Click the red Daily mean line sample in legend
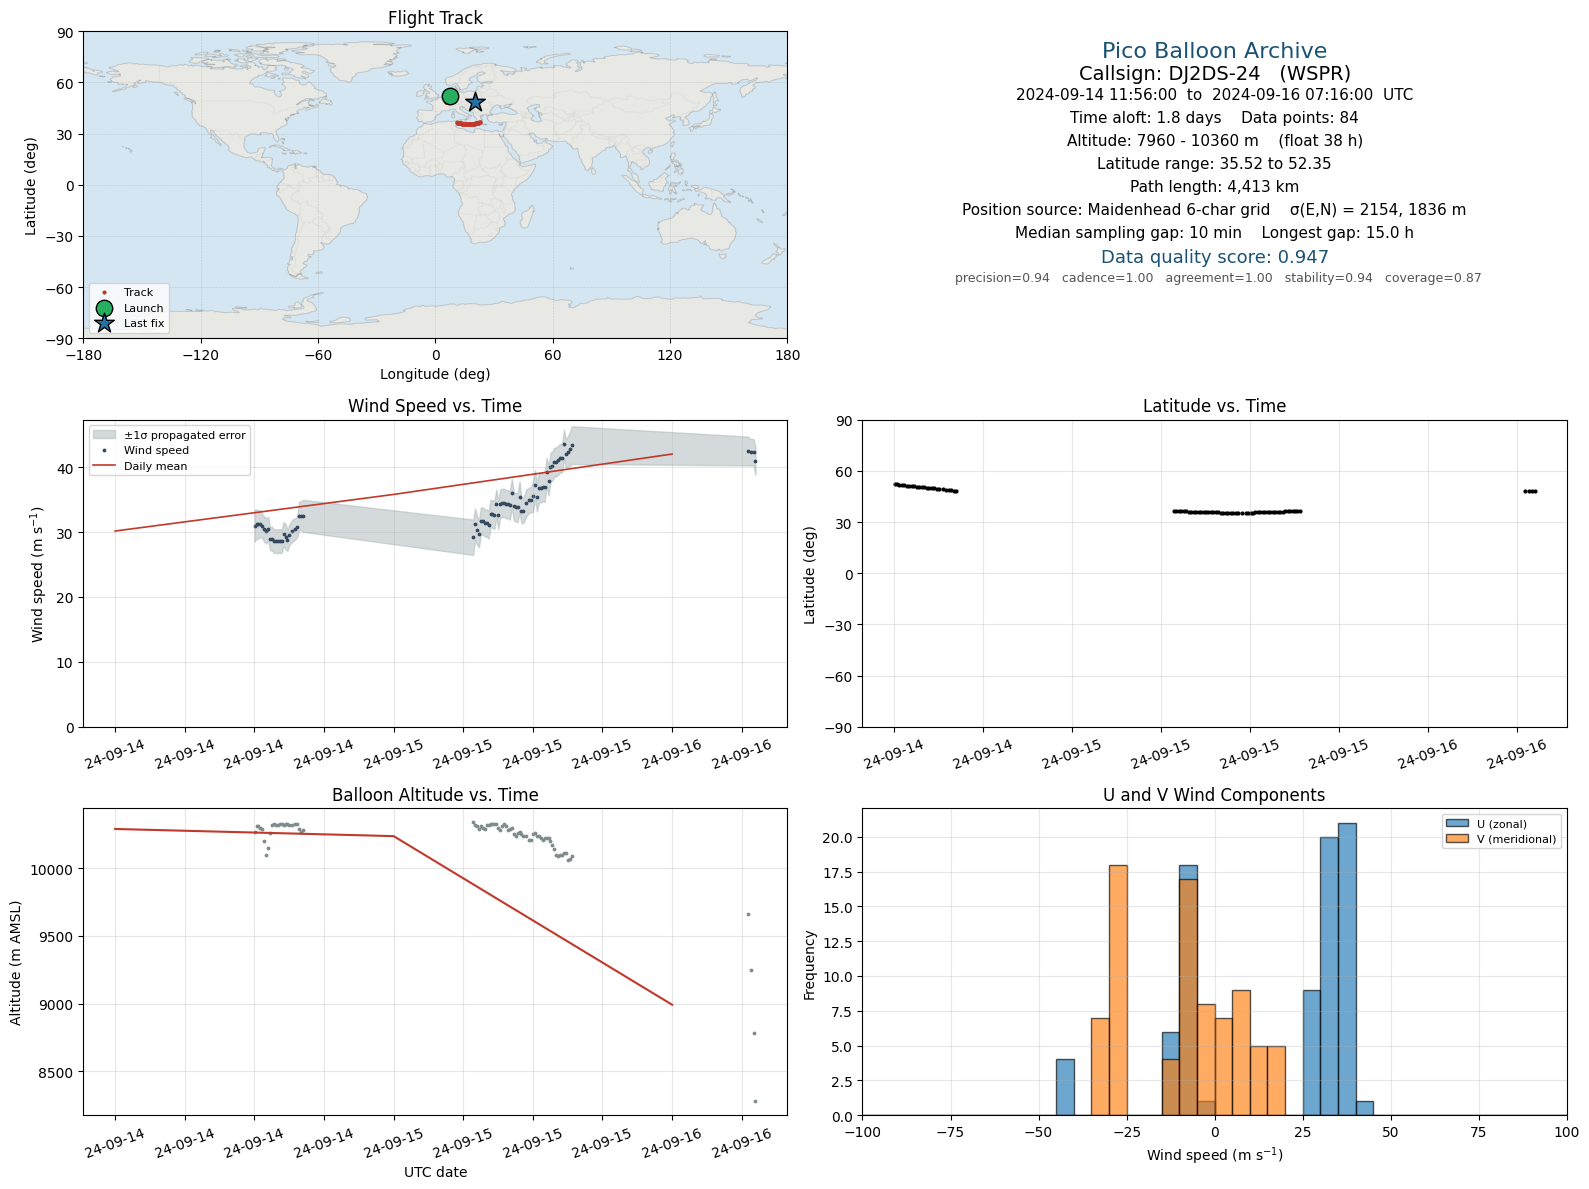The image size is (1589, 1189). click(x=104, y=466)
